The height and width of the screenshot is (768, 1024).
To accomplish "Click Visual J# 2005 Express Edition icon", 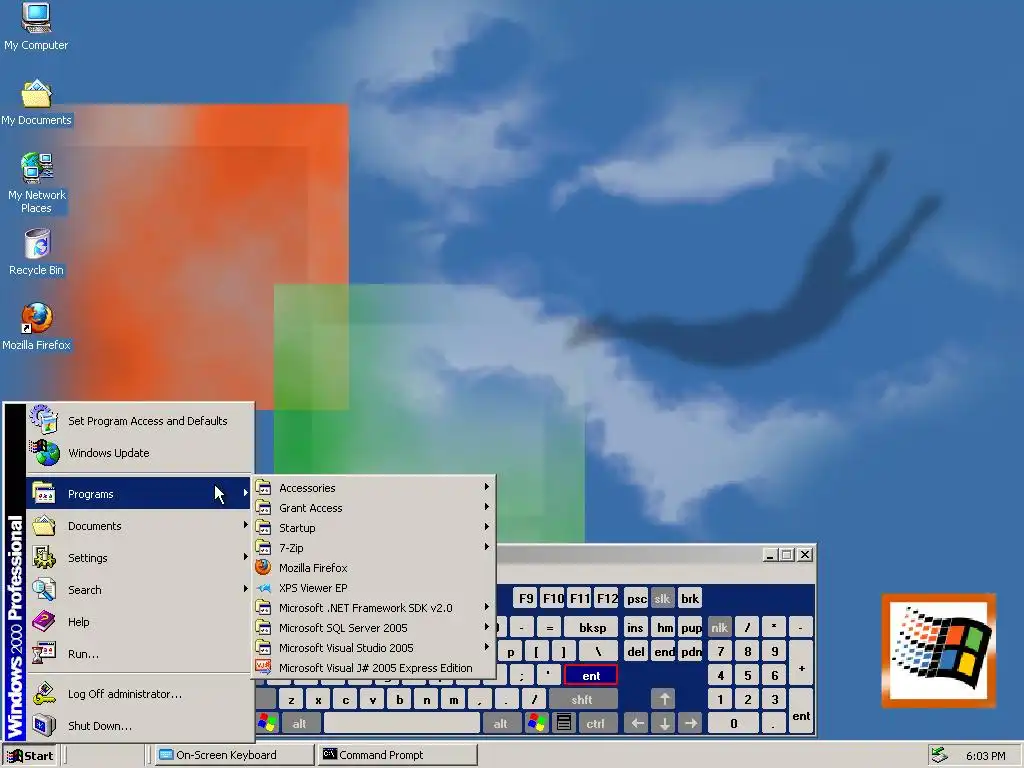I will pyautogui.click(x=263, y=667).
